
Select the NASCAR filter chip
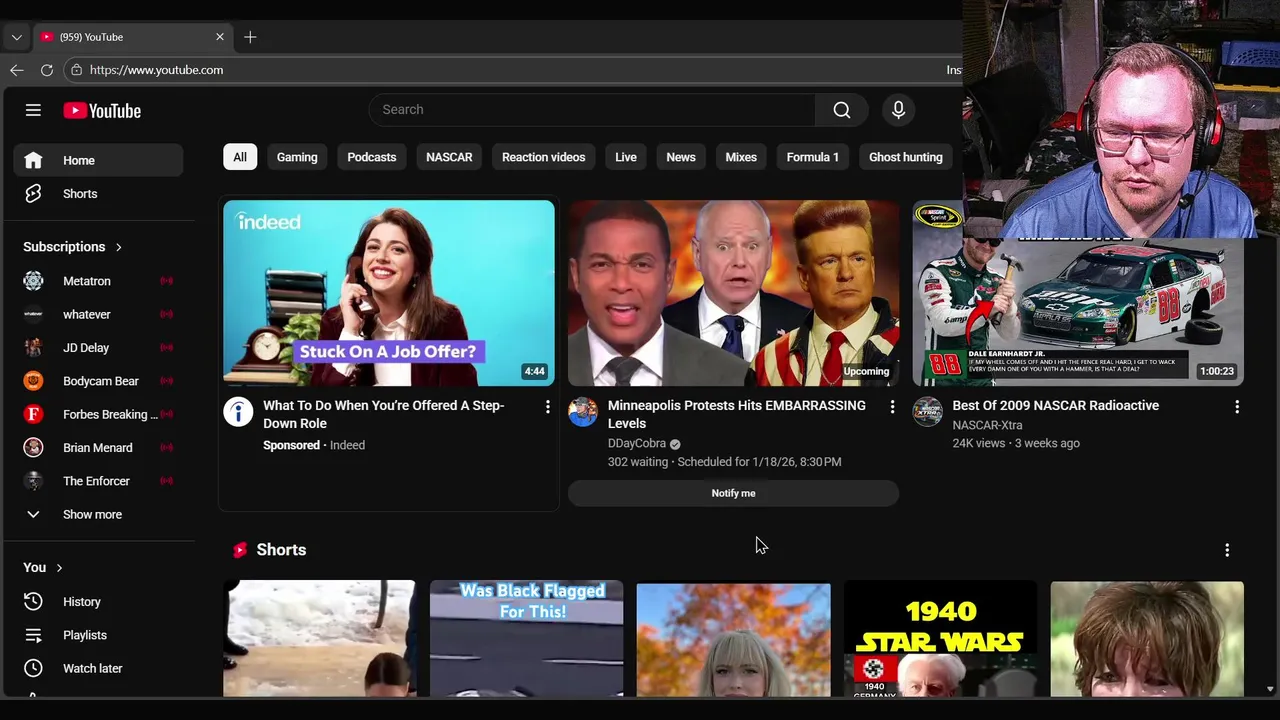tap(449, 157)
